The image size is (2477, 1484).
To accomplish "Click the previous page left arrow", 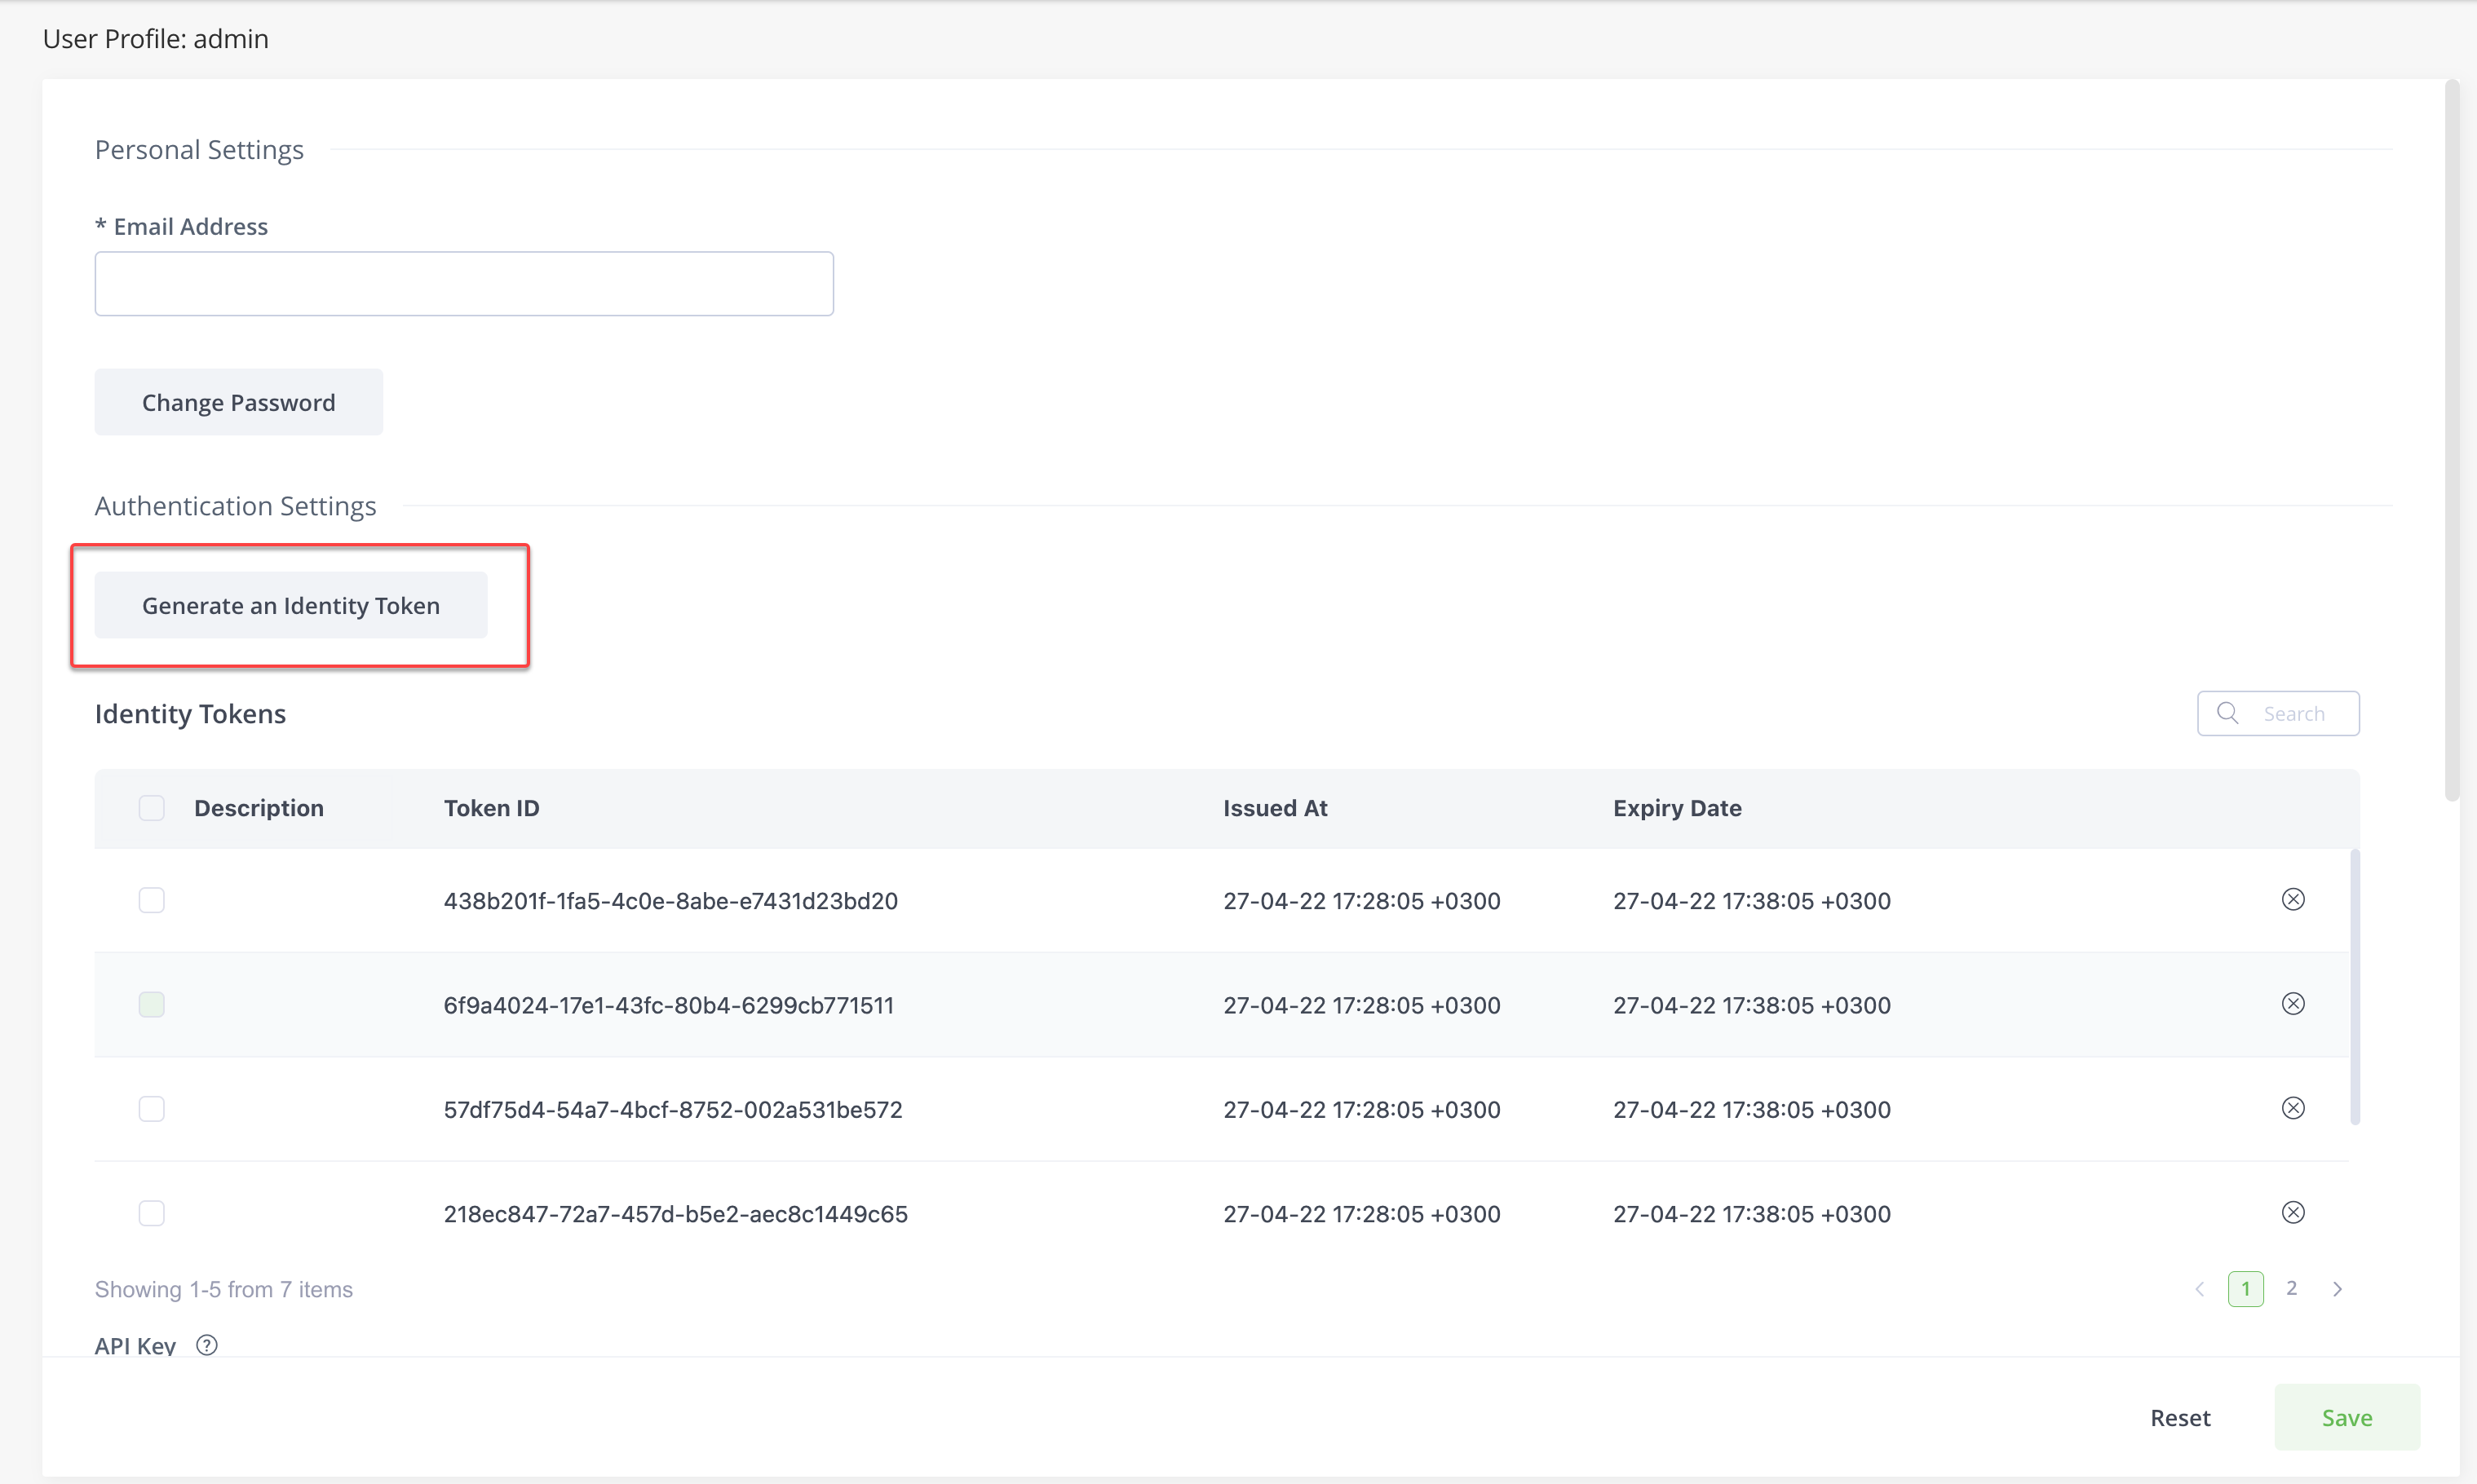I will [x=2199, y=1288].
